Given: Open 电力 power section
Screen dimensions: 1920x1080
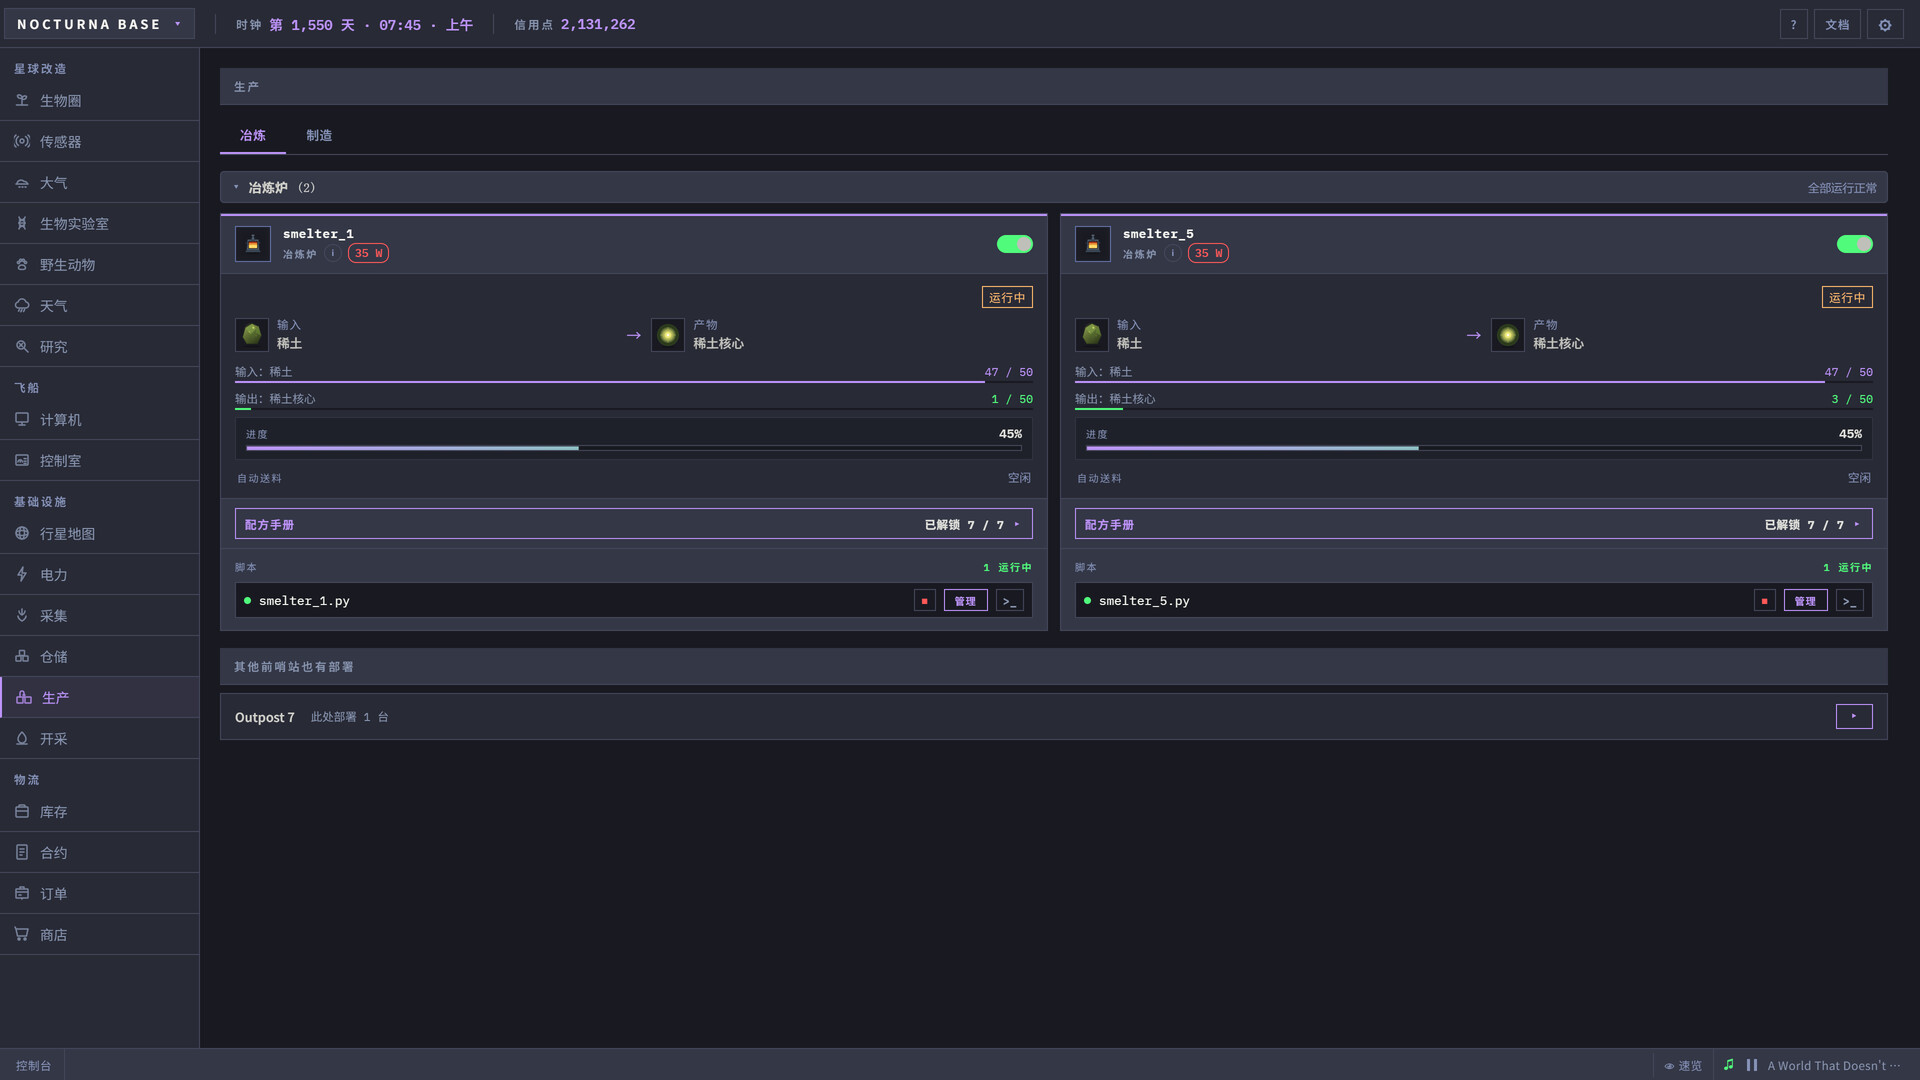Looking at the screenshot, I should click(99, 575).
